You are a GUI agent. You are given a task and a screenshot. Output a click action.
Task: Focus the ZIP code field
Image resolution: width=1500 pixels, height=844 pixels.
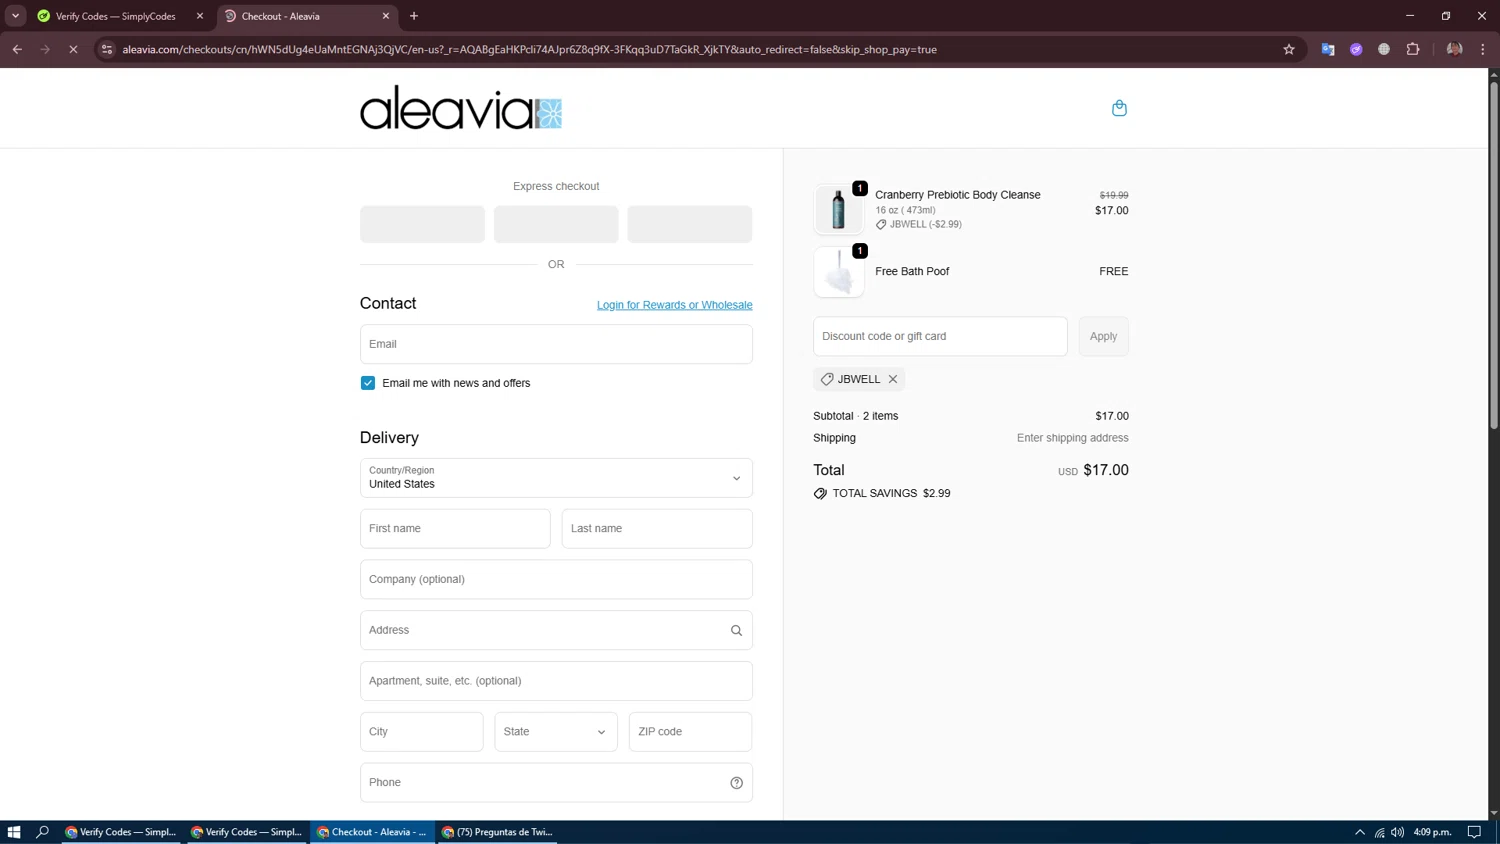click(x=690, y=732)
